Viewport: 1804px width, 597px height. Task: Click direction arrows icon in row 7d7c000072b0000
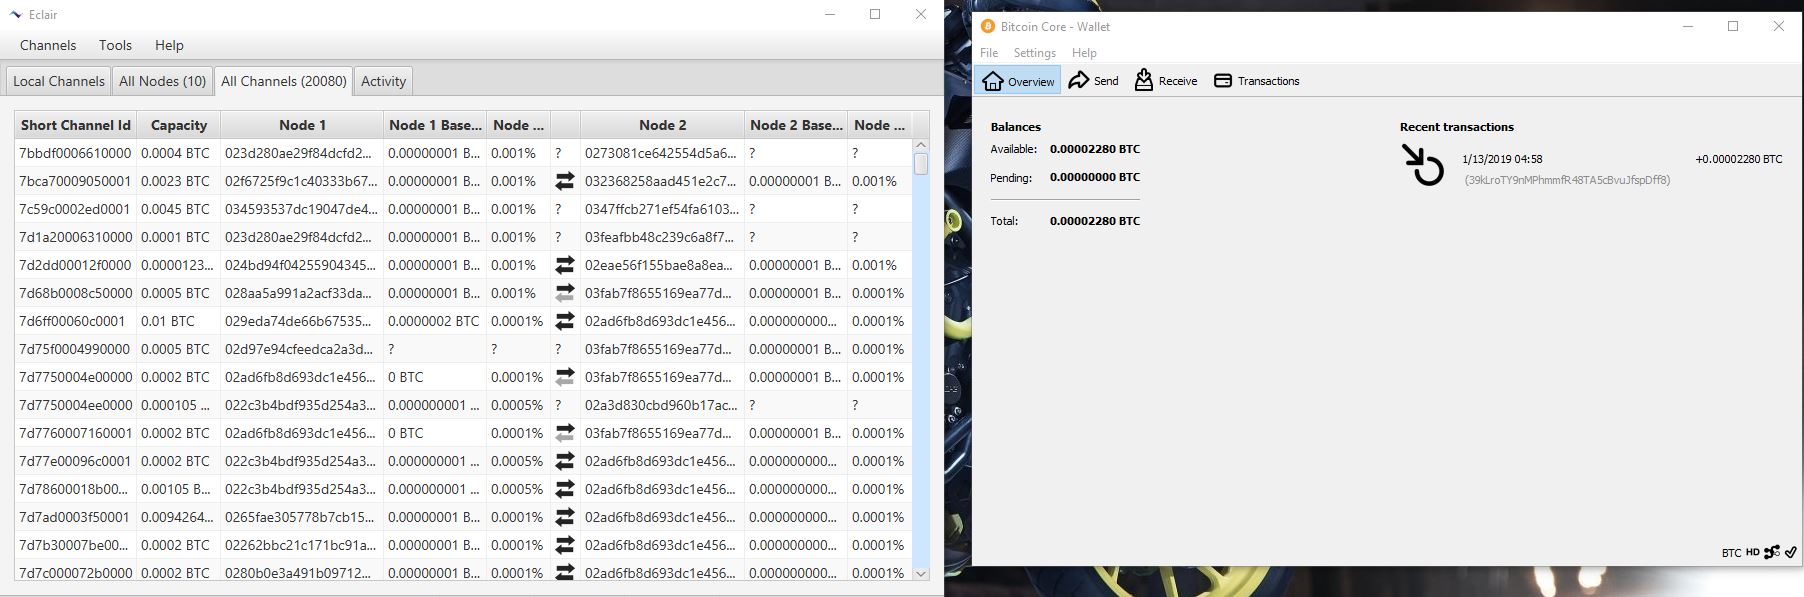click(x=565, y=572)
